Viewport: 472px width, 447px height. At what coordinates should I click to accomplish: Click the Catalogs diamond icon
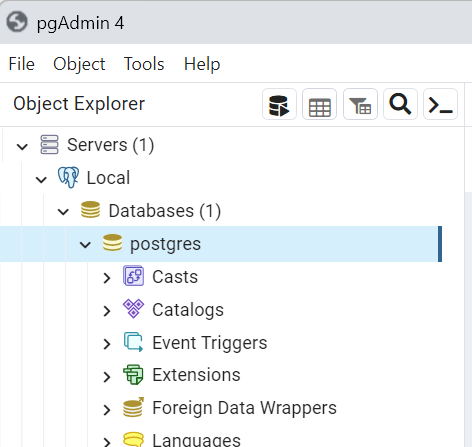click(133, 309)
